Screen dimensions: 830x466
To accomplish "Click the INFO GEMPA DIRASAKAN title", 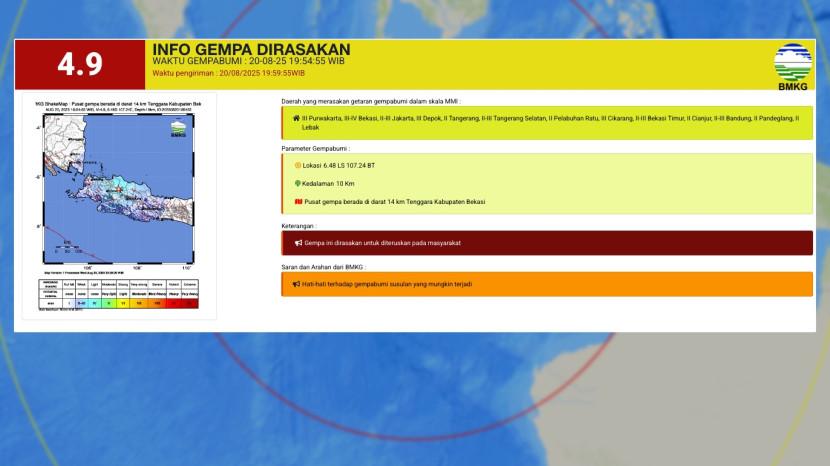I will click(251, 50).
